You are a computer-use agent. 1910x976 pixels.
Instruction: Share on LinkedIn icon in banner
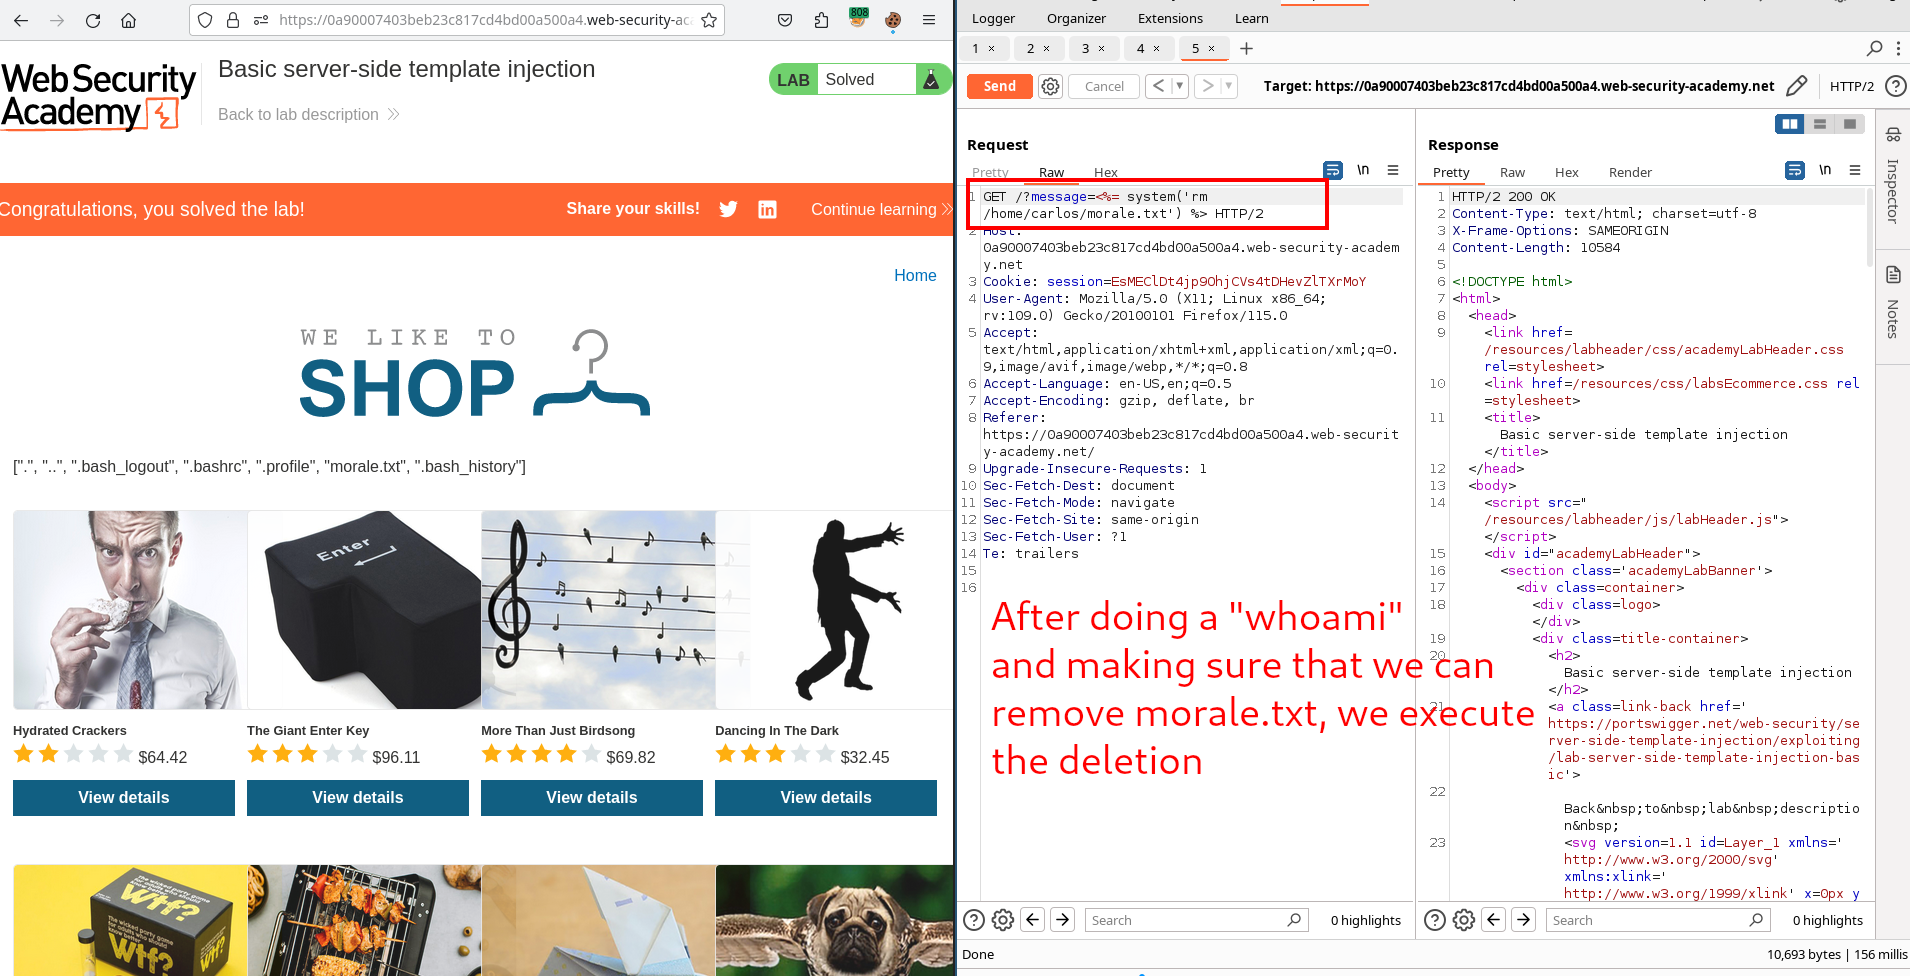(767, 209)
